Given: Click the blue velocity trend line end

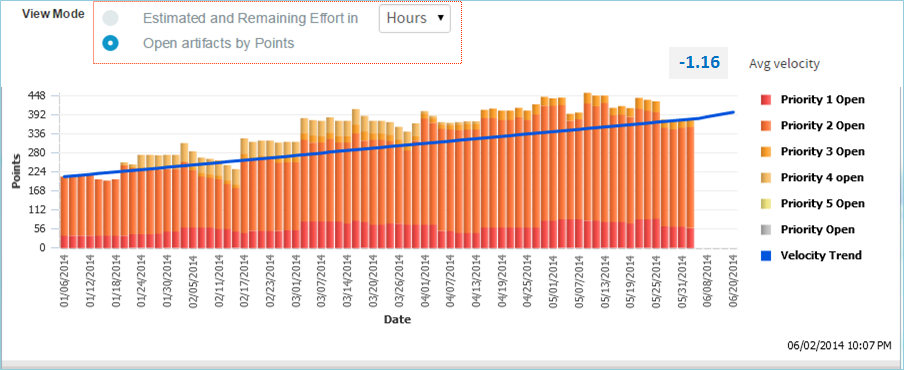Looking at the screenshot, I should (x=734, y=112).
